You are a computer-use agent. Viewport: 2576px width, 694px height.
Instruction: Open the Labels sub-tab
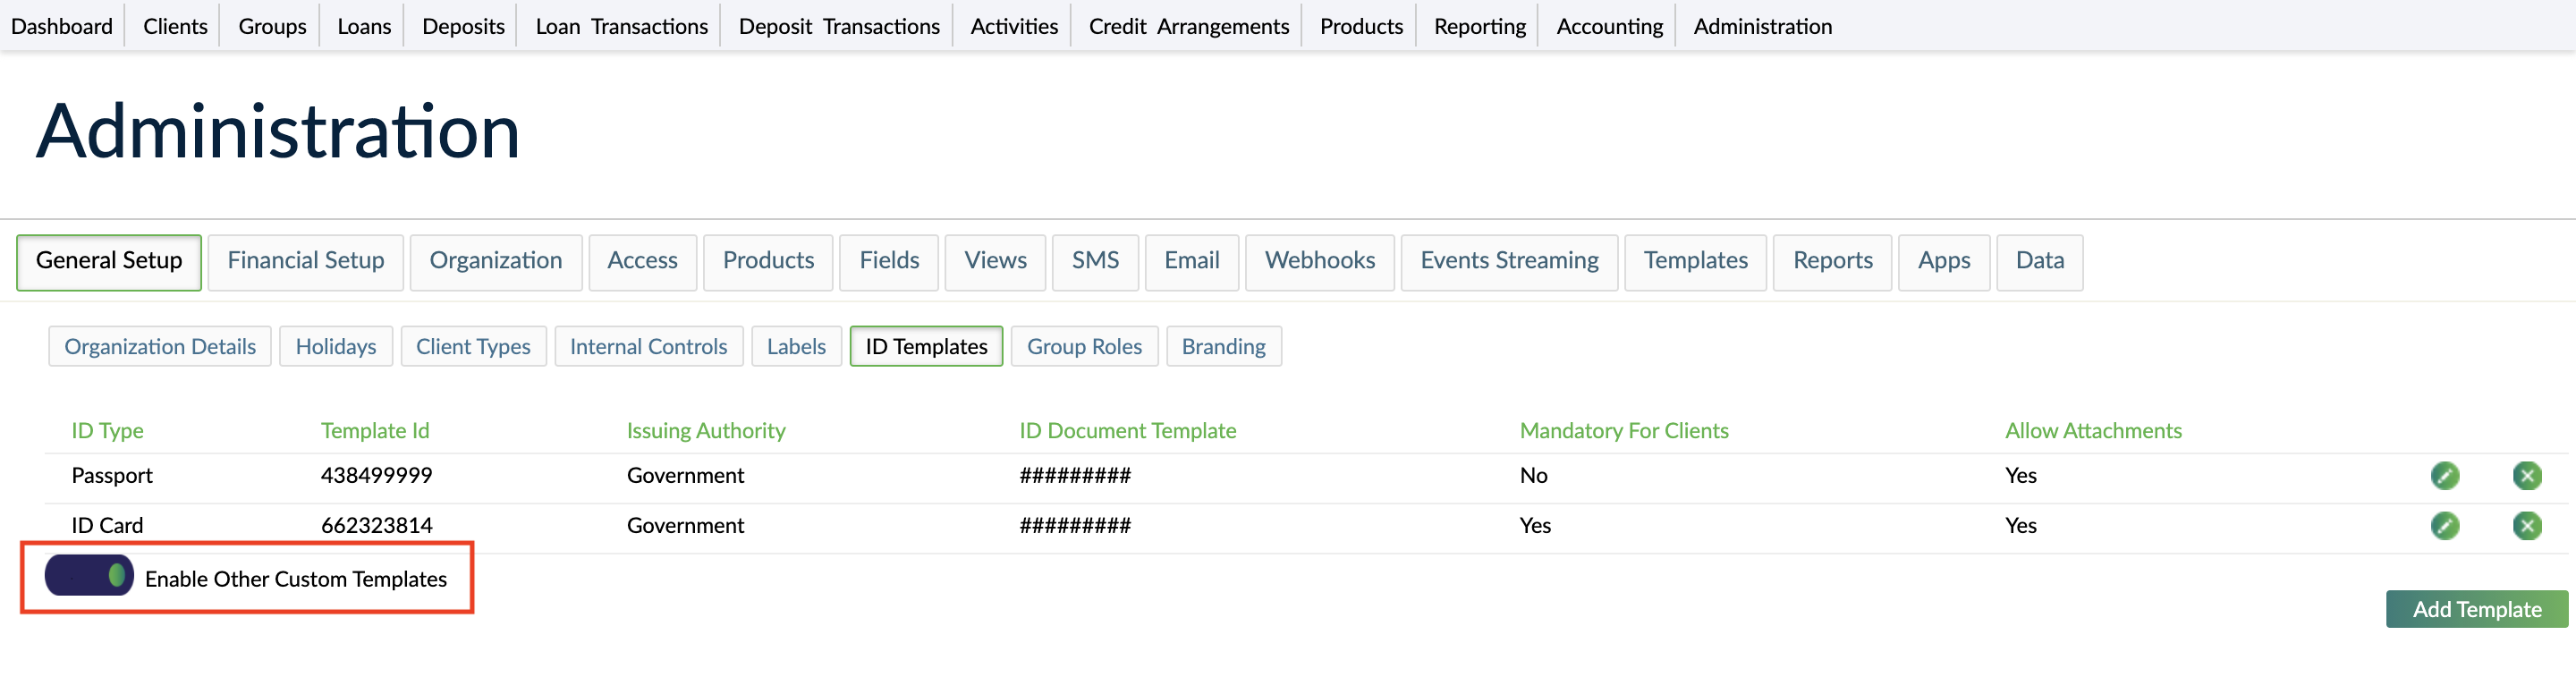(796, 346)
